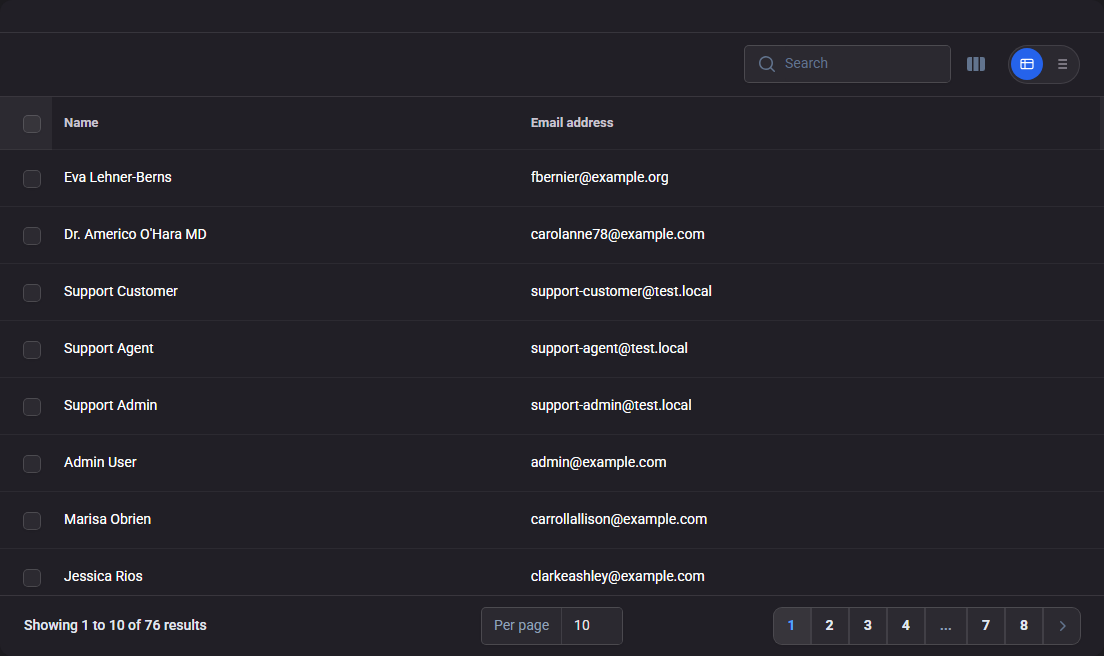Select checkbox for Eva Lehner-Berns
This screenshot has width=1104, height=656.
point(32,179)
